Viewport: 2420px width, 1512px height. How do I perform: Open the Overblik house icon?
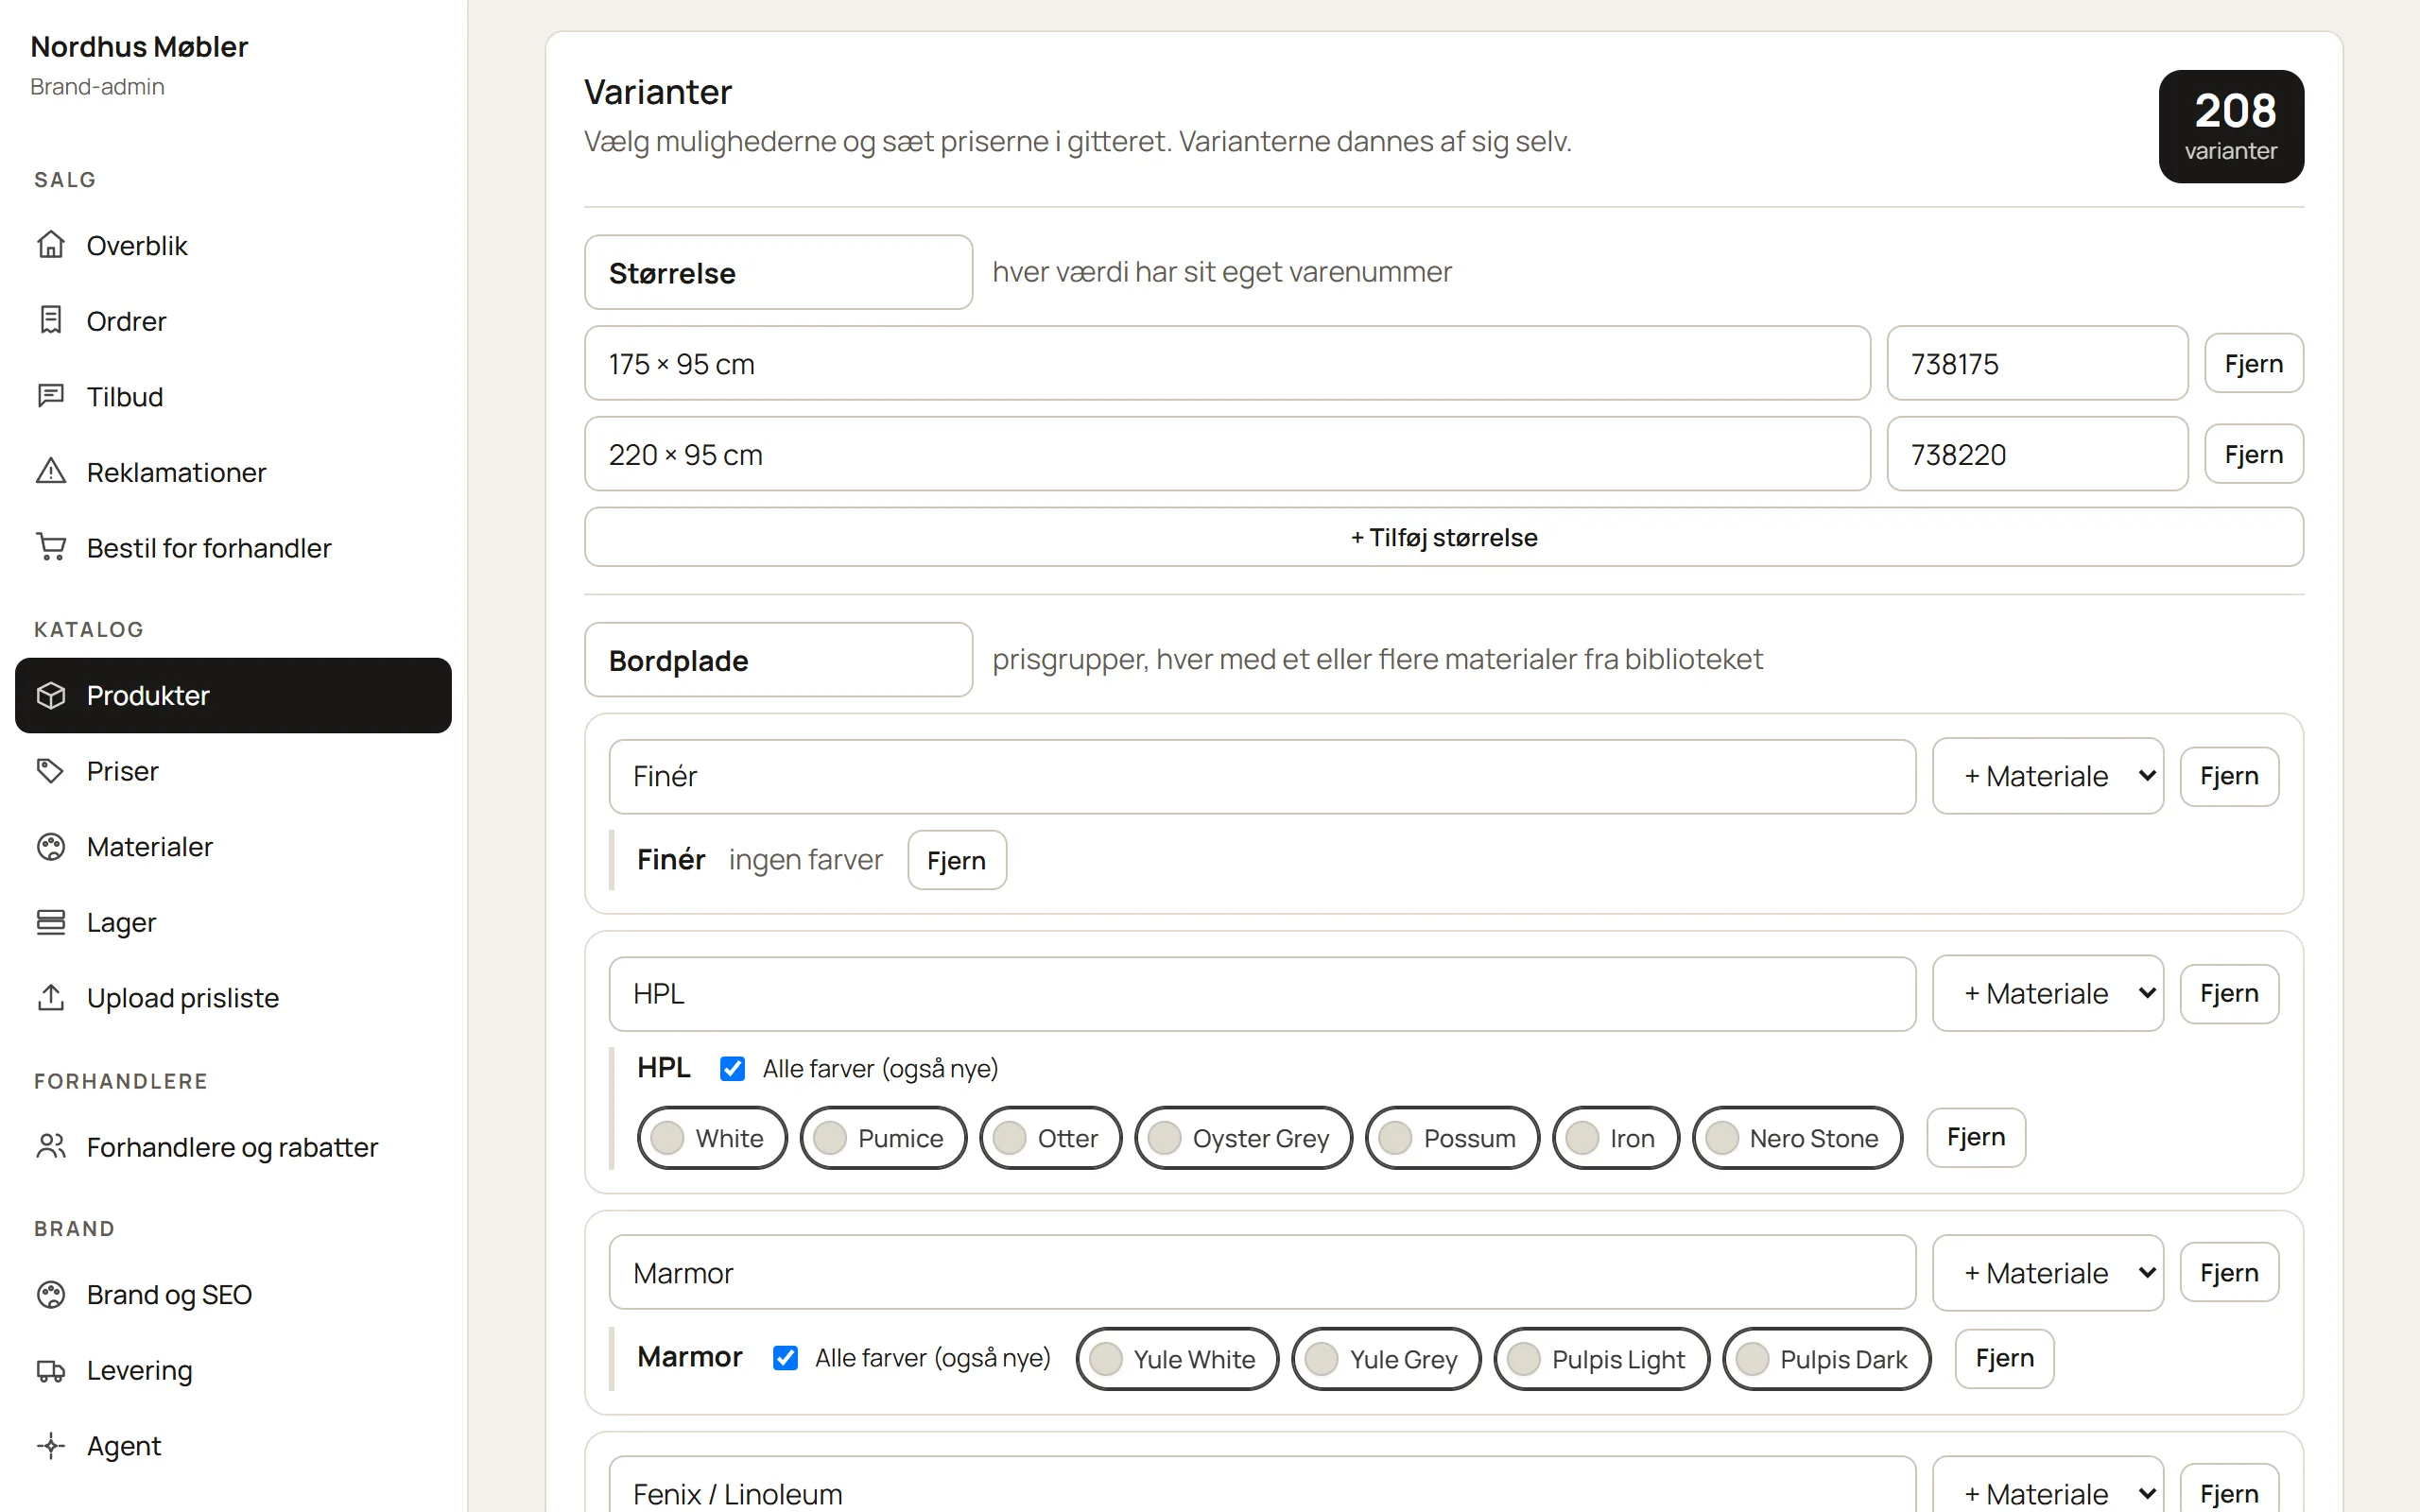coord(51,245)
